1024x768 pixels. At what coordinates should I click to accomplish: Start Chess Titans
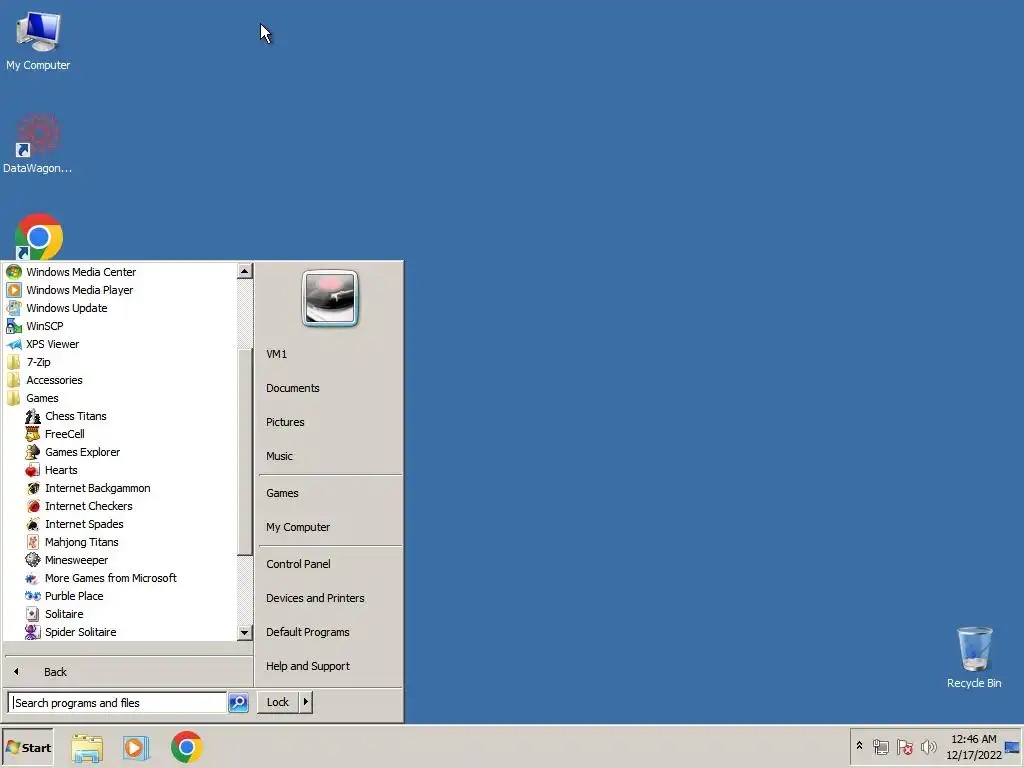(x=75, y=416)
